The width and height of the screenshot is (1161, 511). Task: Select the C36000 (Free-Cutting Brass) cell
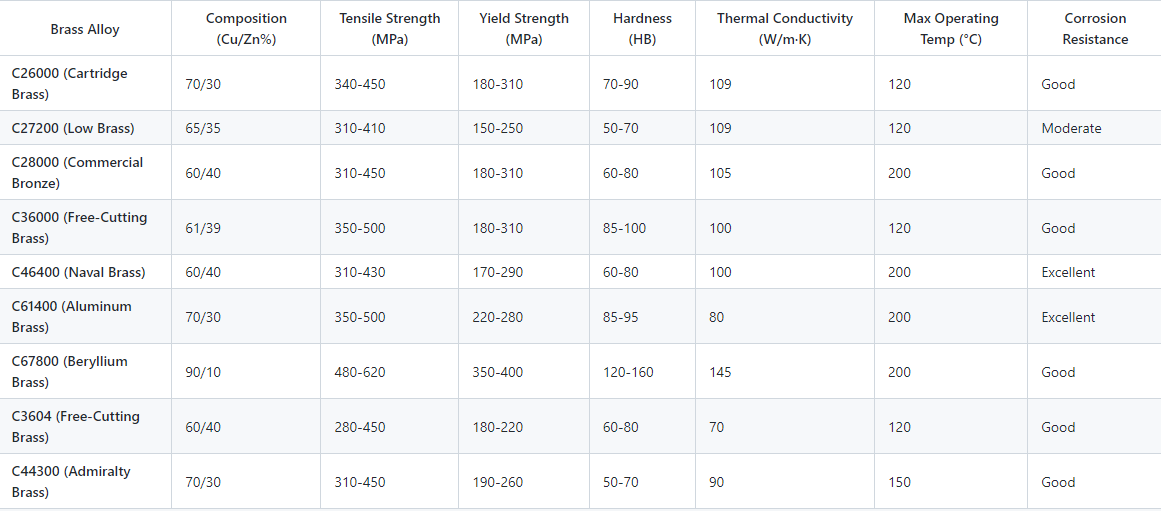point(79,228)
